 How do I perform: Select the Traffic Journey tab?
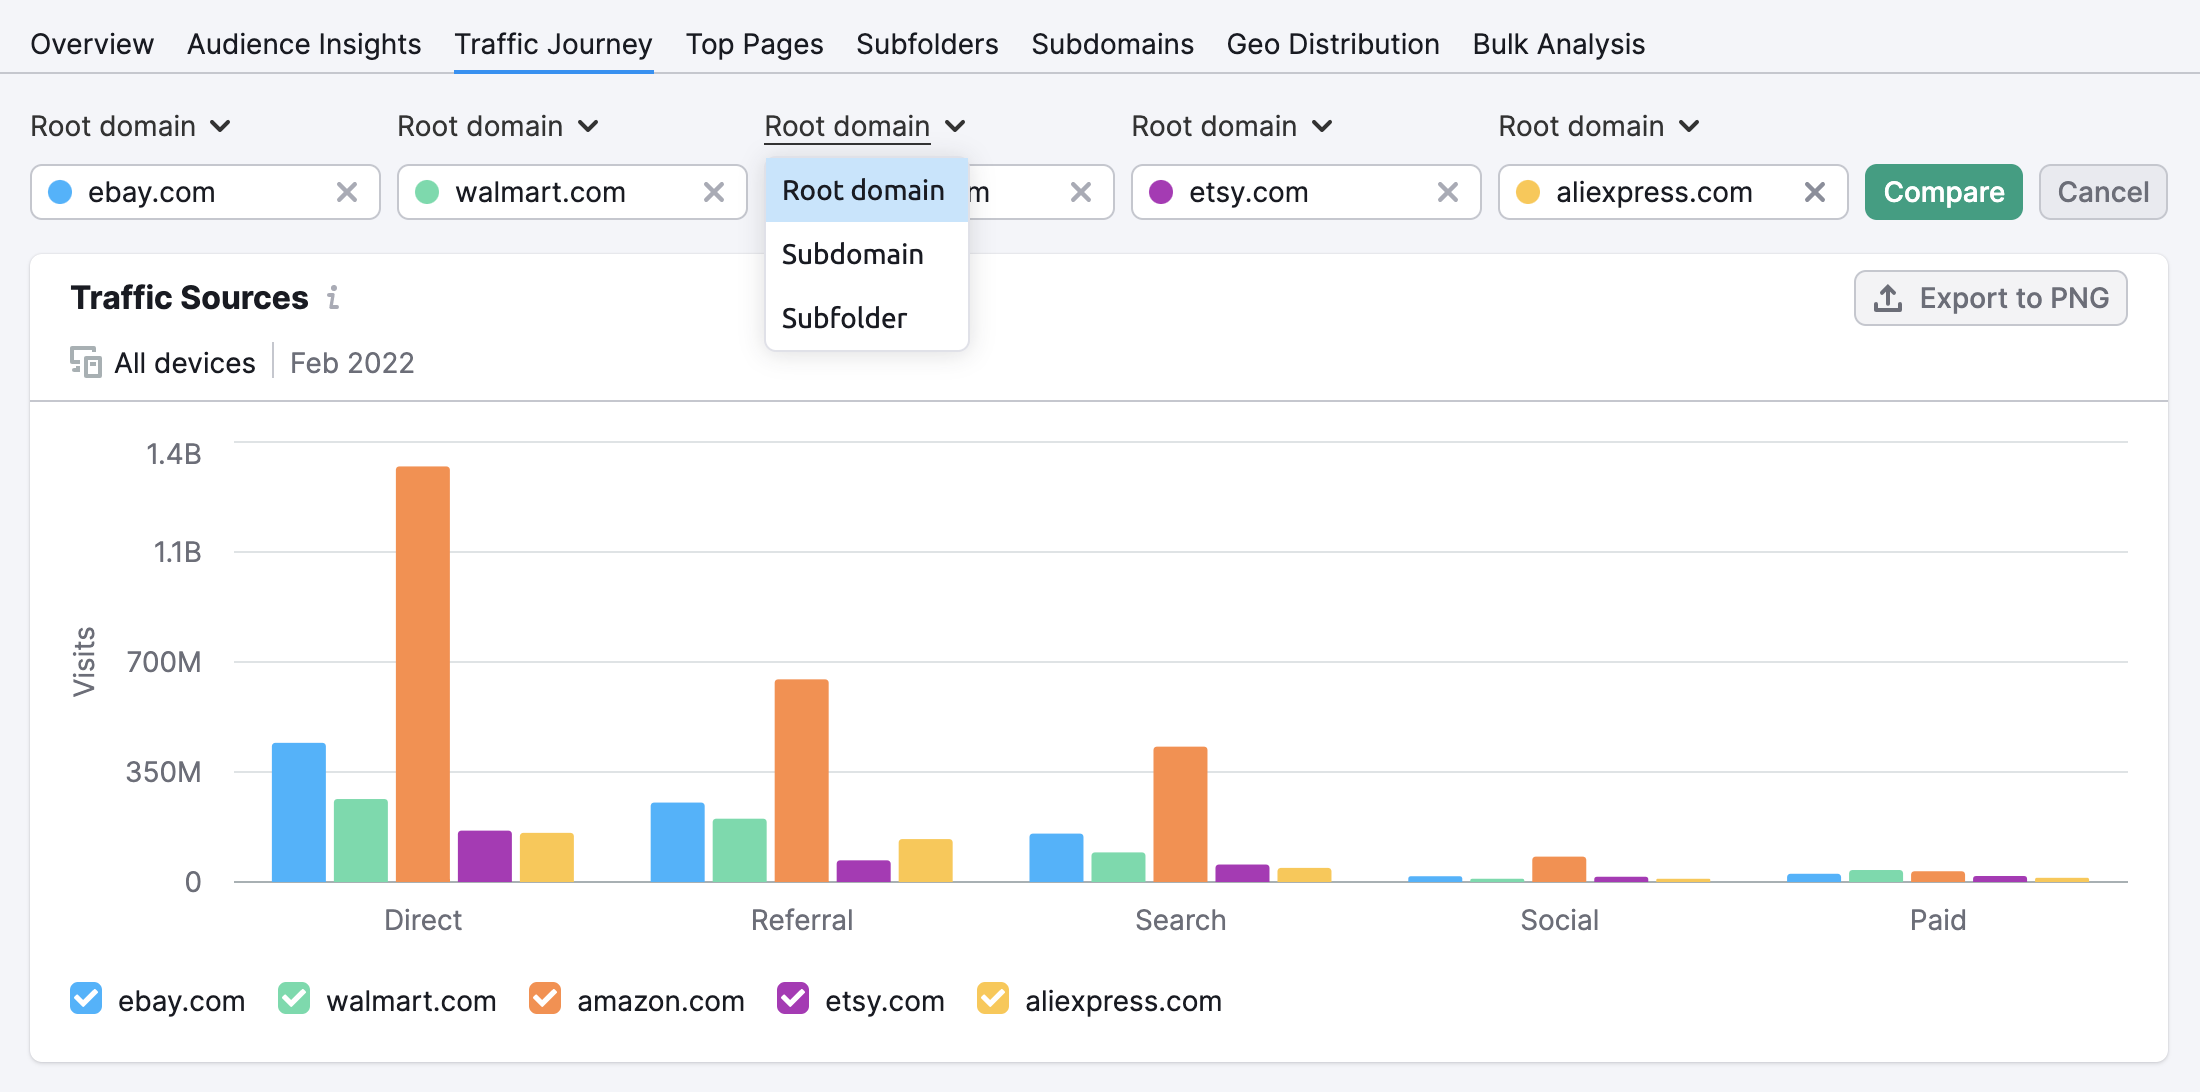553,44
